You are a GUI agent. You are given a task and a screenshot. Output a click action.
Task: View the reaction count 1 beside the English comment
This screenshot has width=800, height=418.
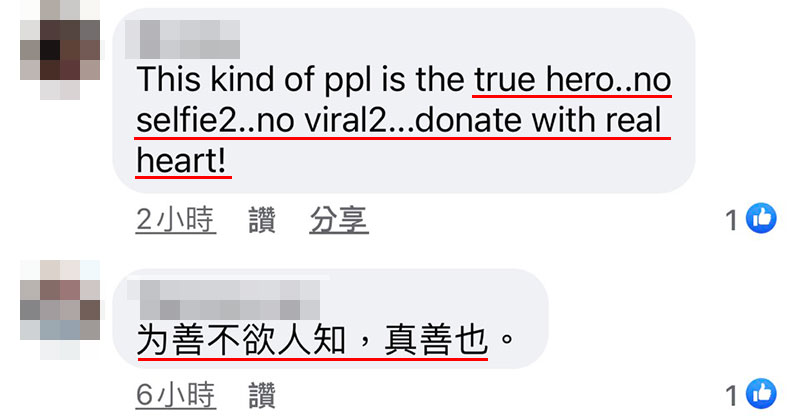coord(732,220)
